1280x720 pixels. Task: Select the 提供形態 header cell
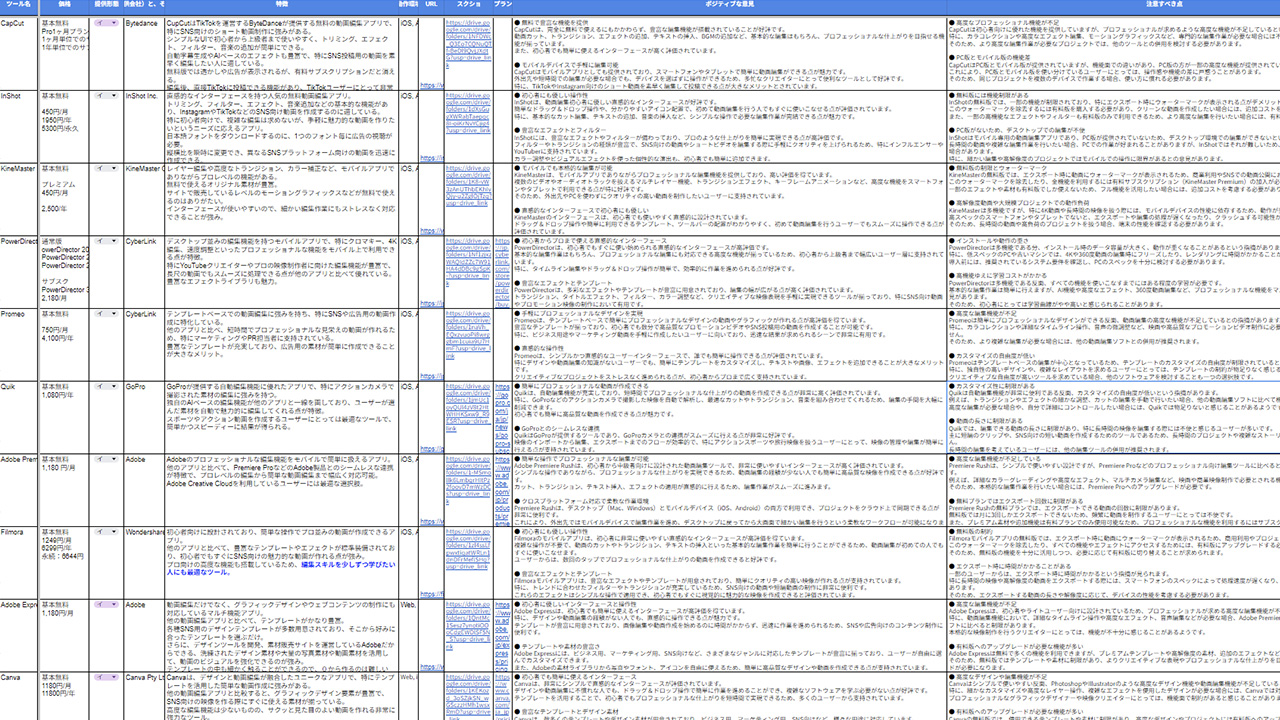pos(107,6)
